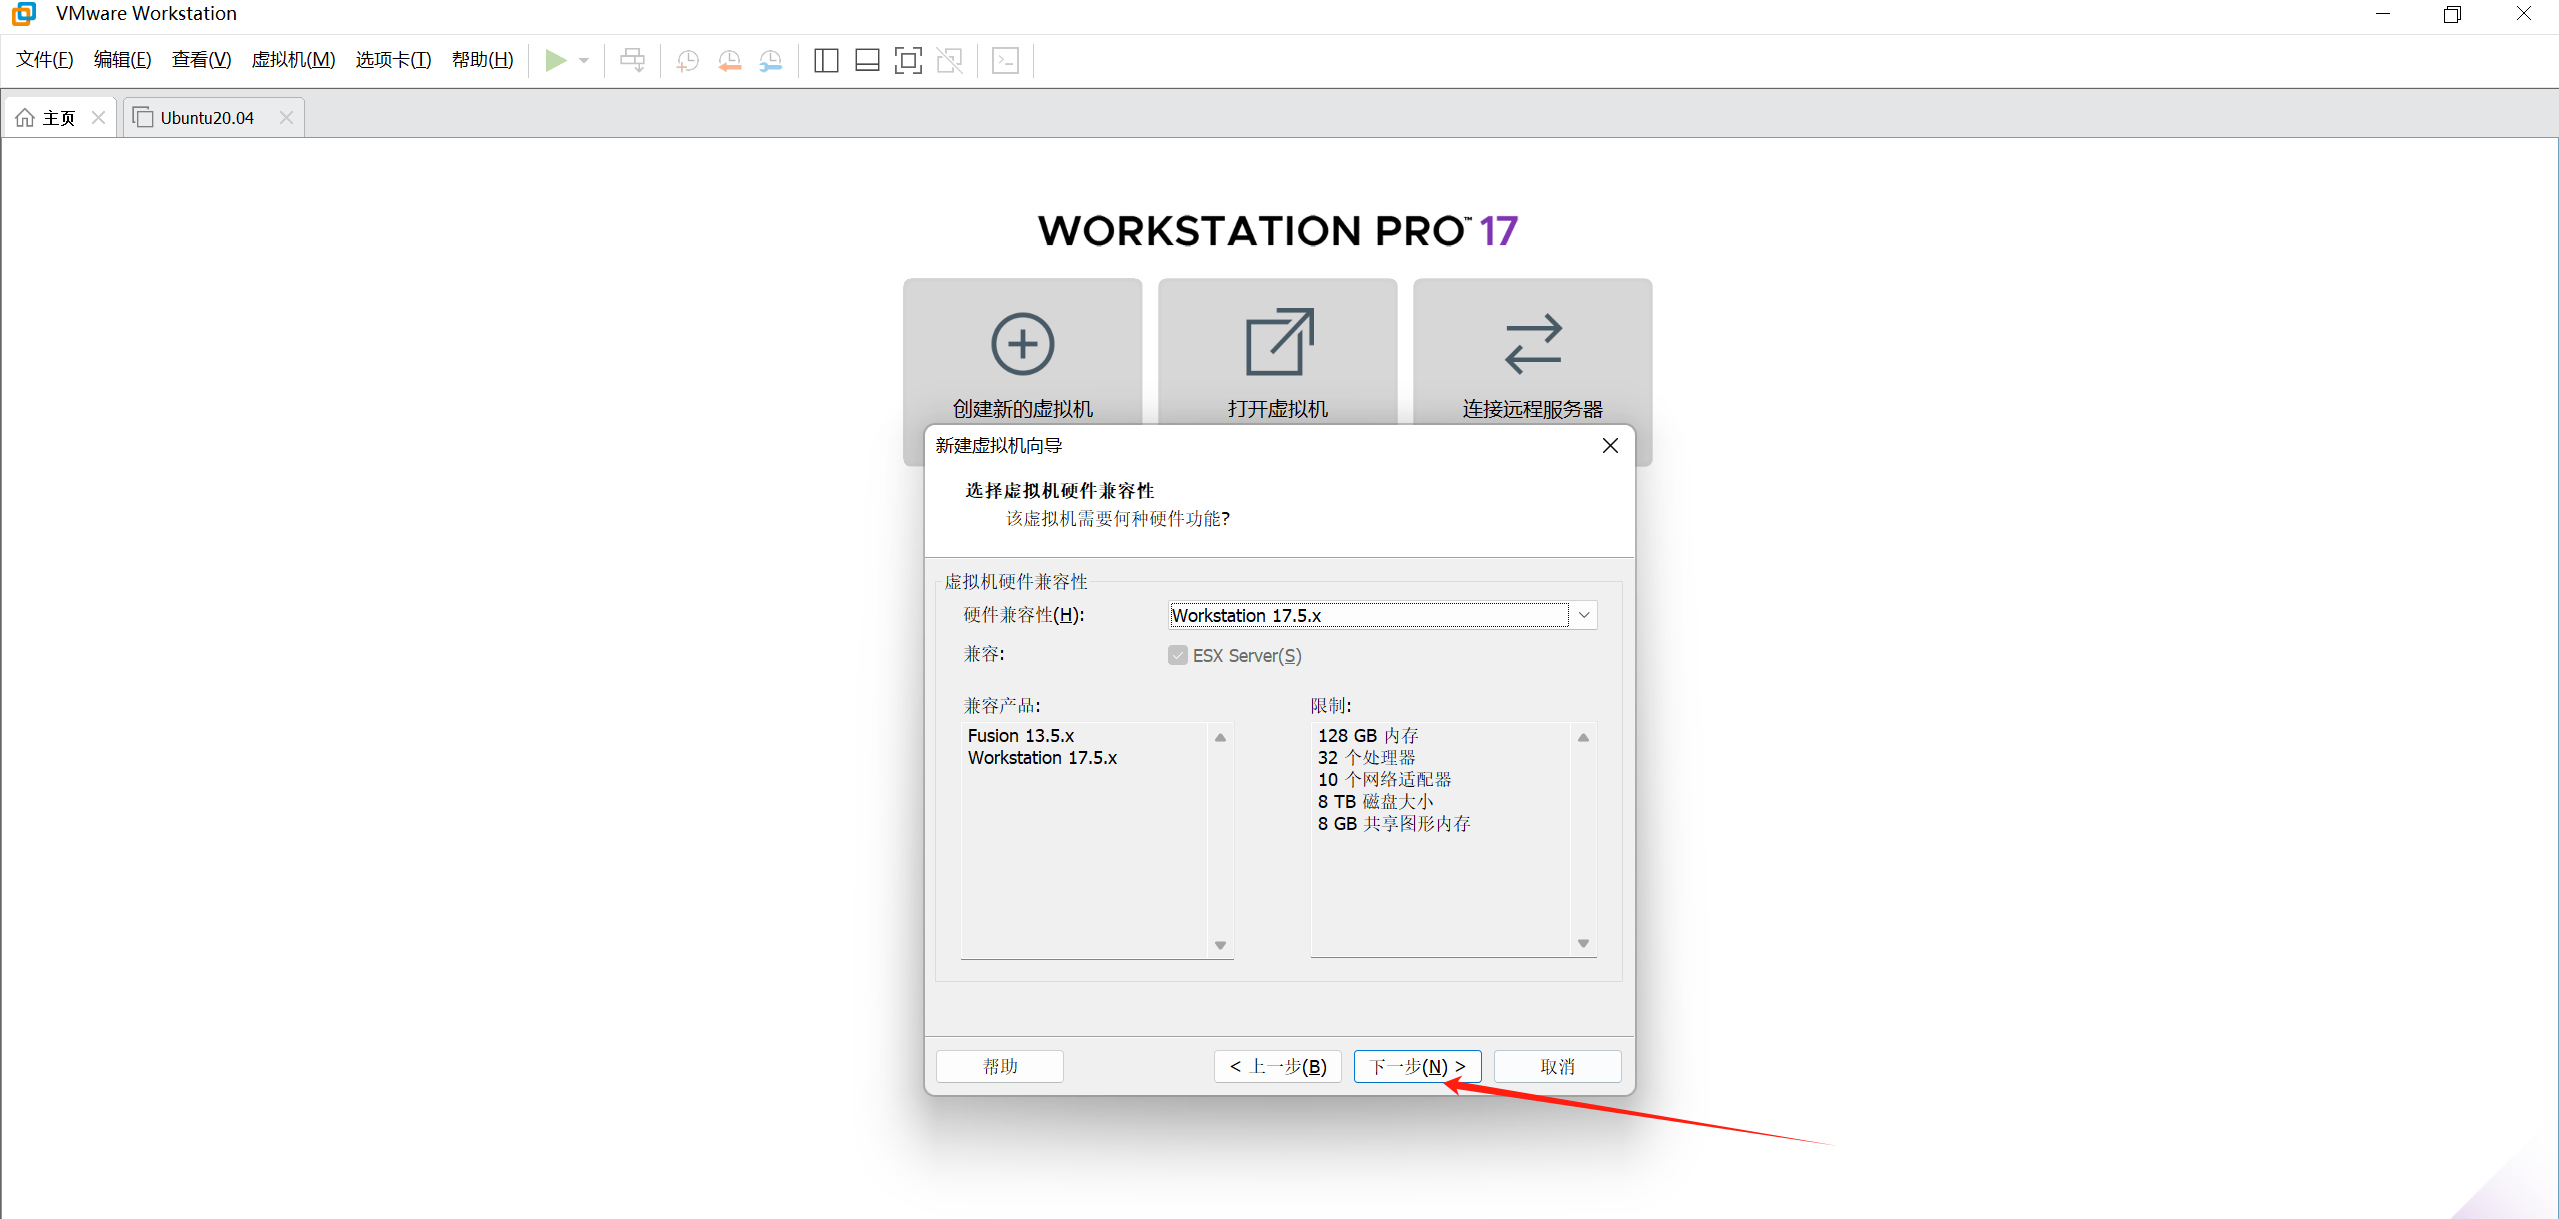Screen dimensions: 2559x1219
Task: Open the power options dropdown arrow
Action: click(584, 61)
